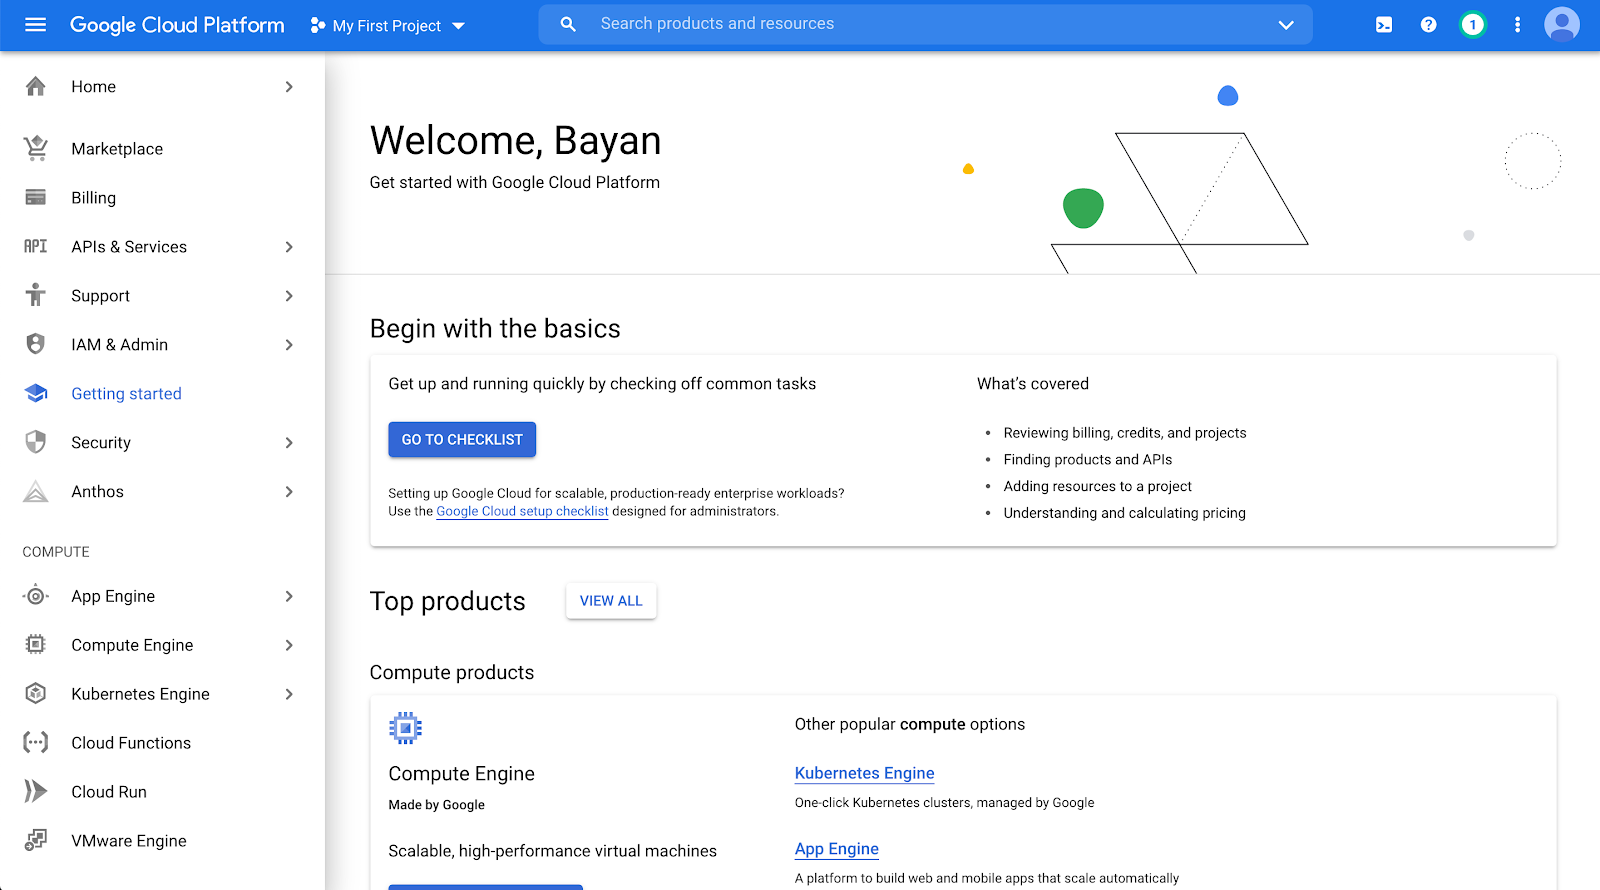1600x890 pixels.
Task: Open the three-dot settings menu
Action: point(1517,25)
